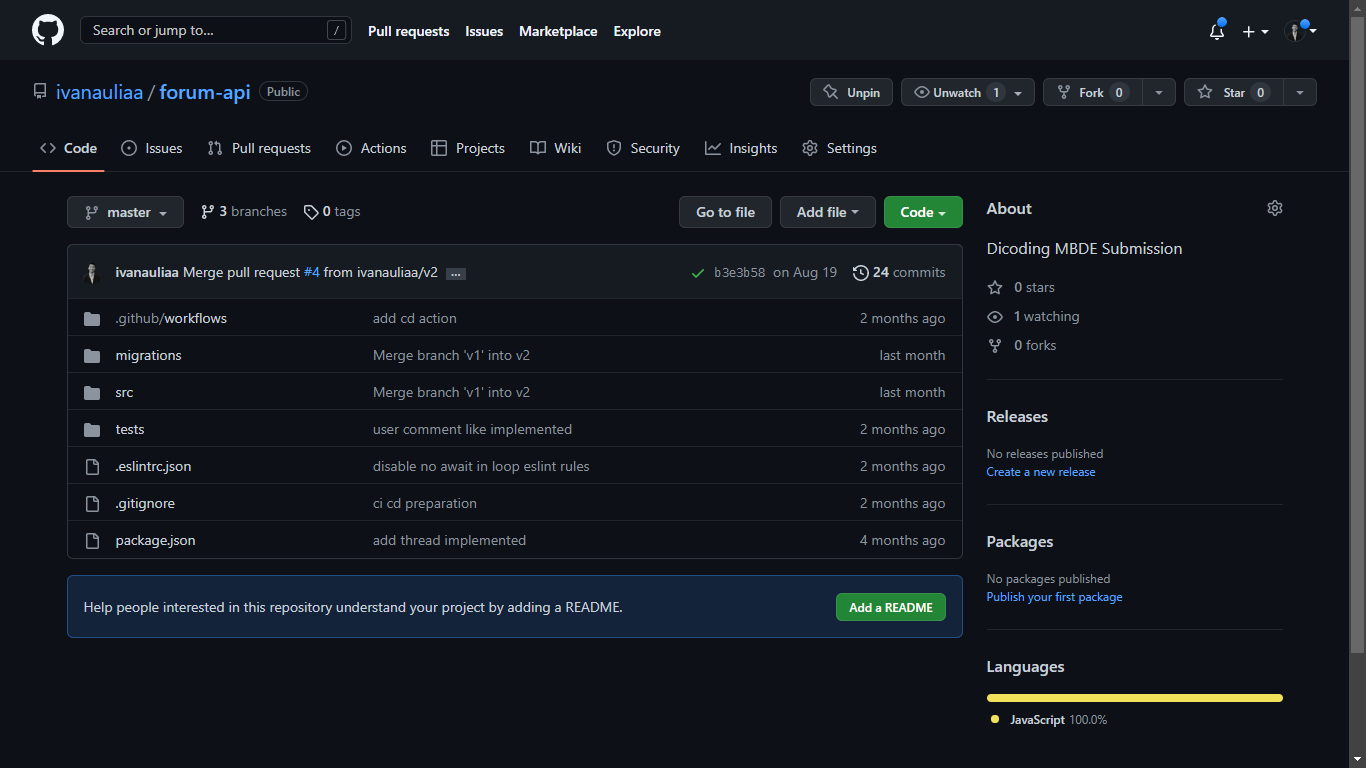
Task: Open the ivanauliaa owner link
Action: [x=100, y=92]
